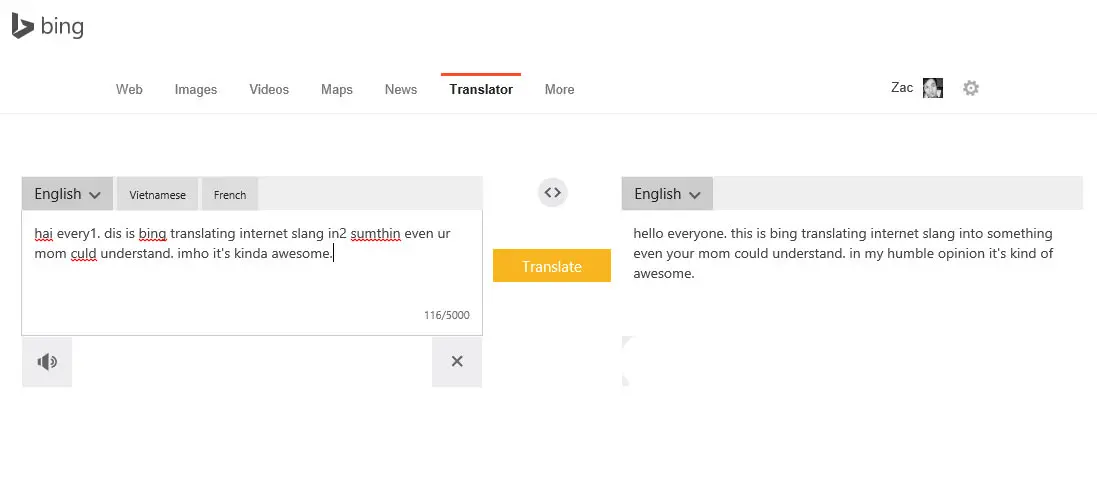Open the More menu
The height and width of the screenshot is (502, 1097).
pyautogui.click(x=560, y=89)
